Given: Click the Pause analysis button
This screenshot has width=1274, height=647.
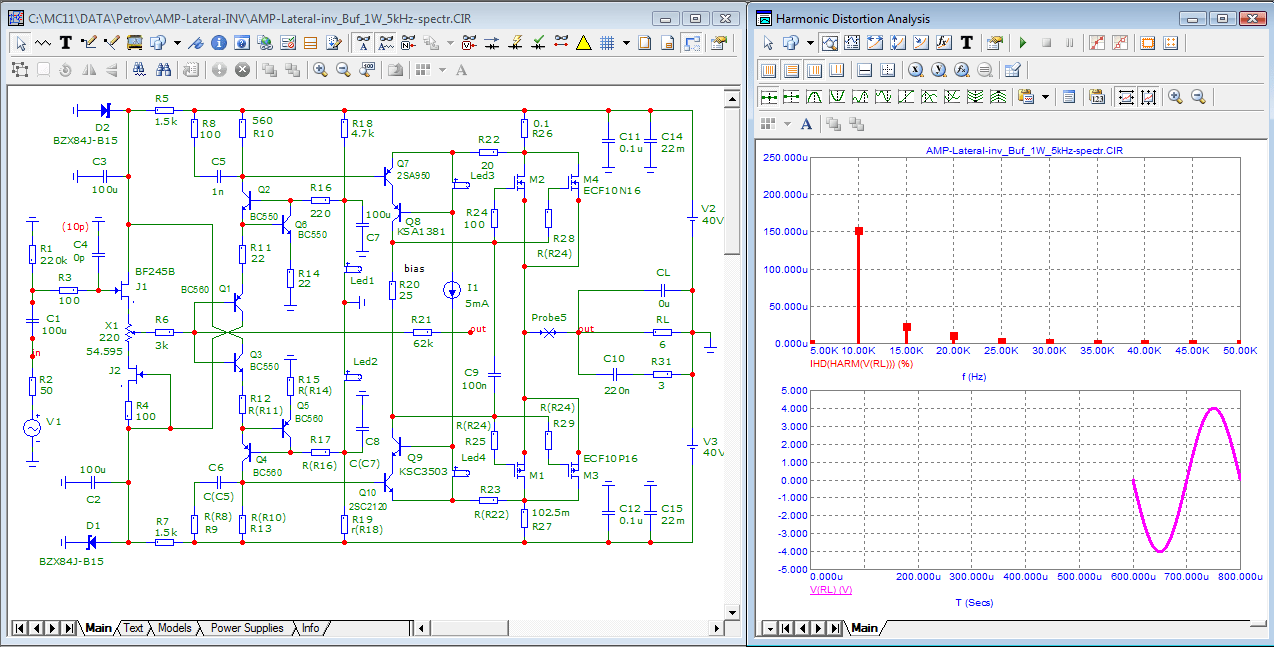Looking at the screenshot, I should (x=1069, y=43).
